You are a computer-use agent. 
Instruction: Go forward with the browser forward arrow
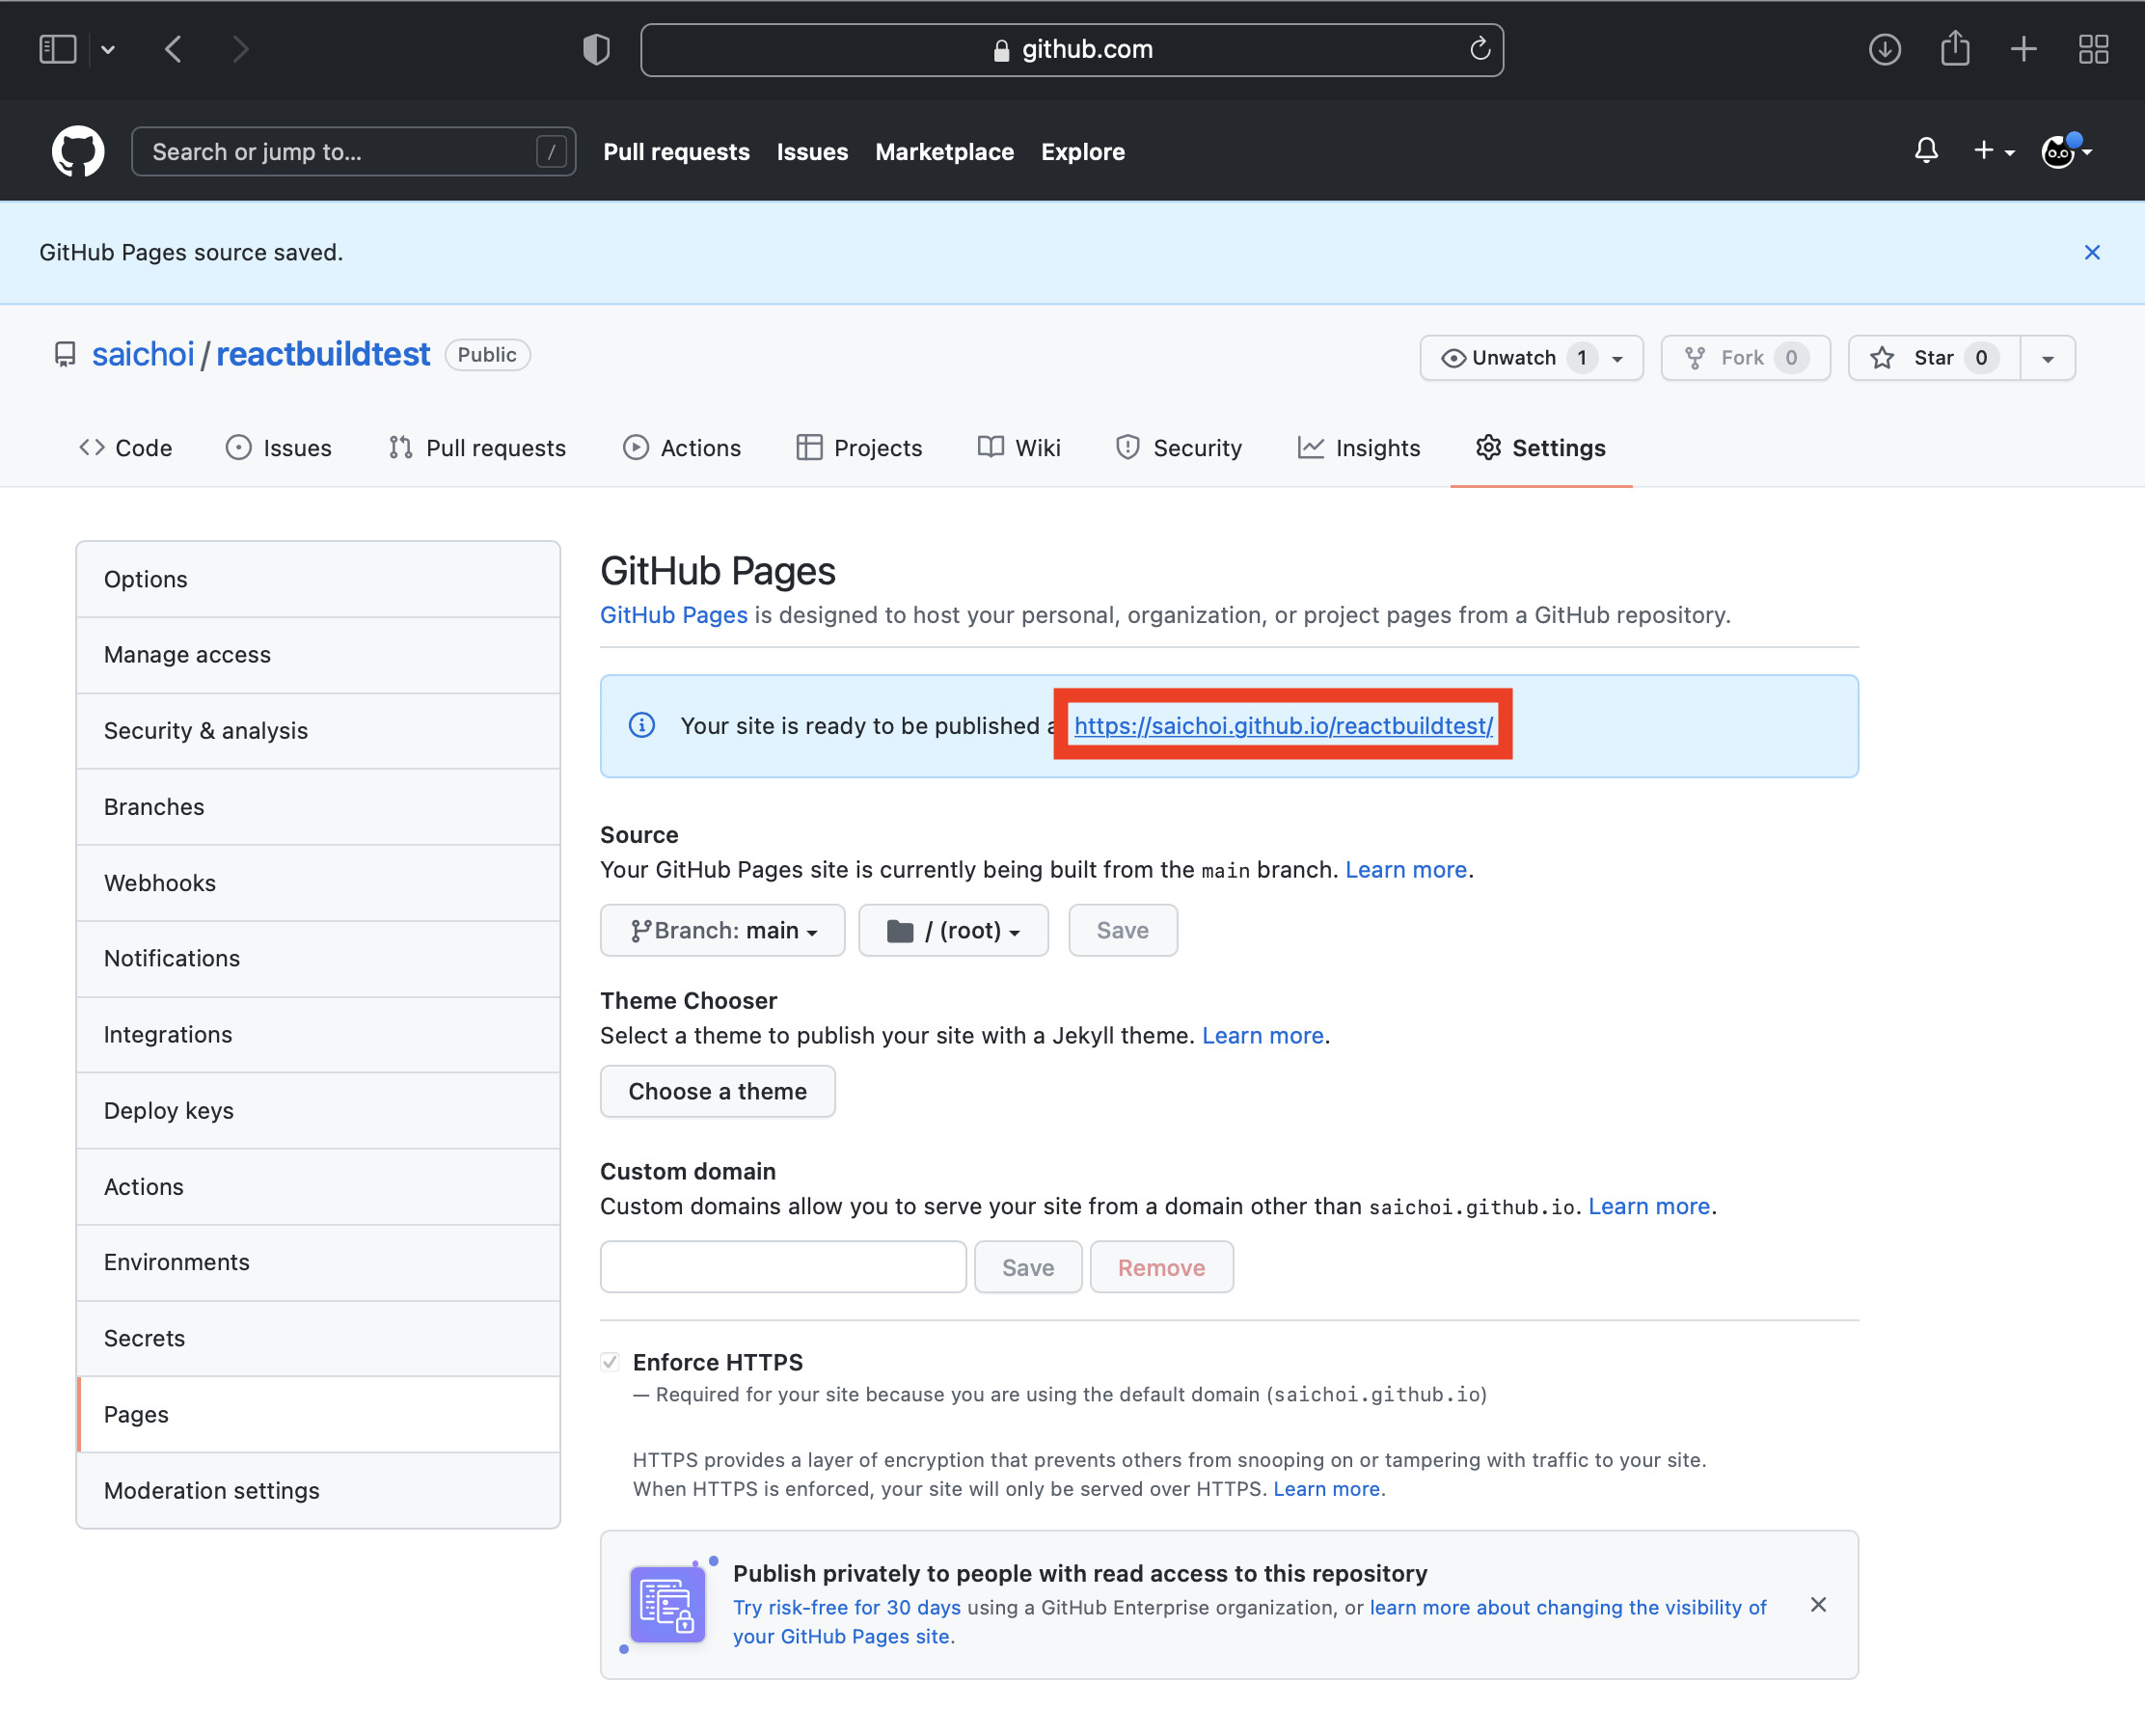click(240, 49)
